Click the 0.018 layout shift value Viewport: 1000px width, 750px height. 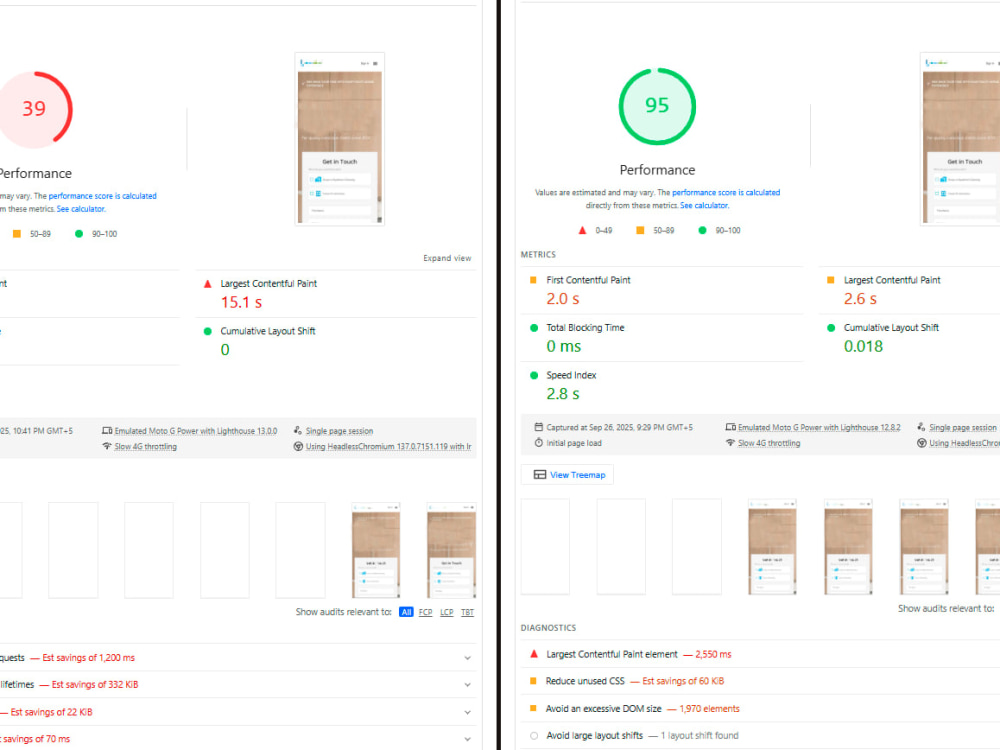pos(864,346)
